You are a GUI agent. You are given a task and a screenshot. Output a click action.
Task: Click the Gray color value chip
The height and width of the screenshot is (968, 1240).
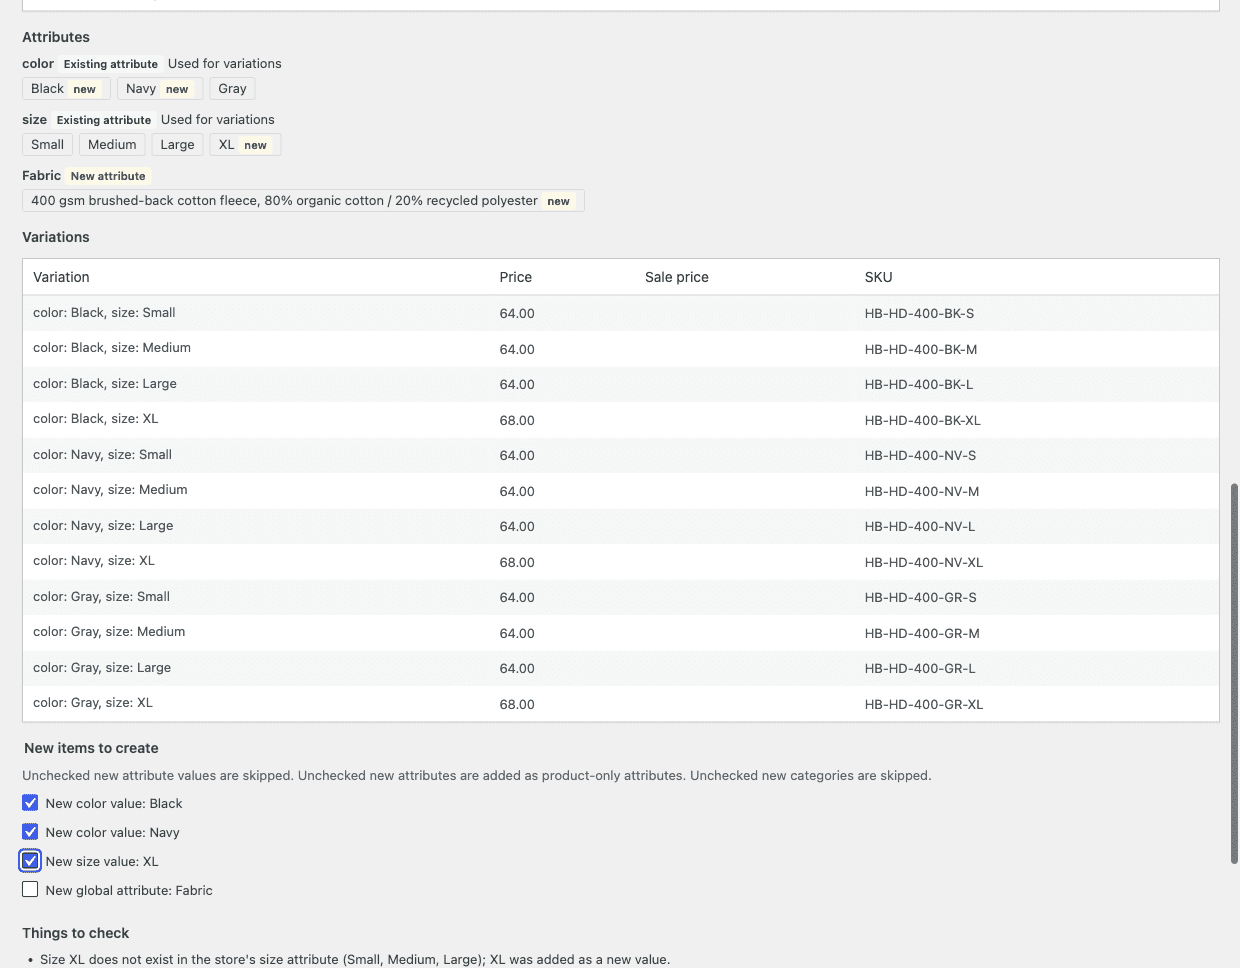[x=232, y=89]
